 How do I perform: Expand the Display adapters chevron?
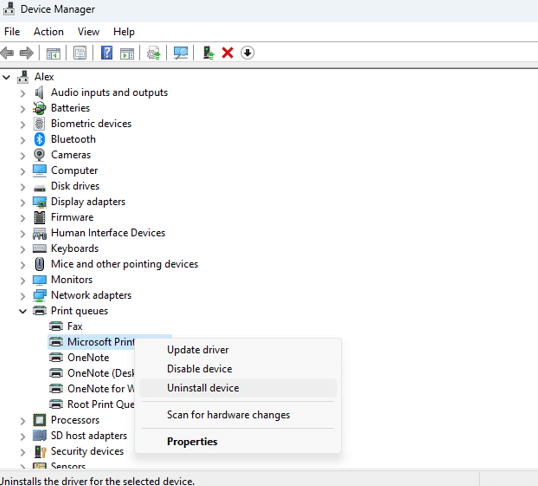point(23,202)
